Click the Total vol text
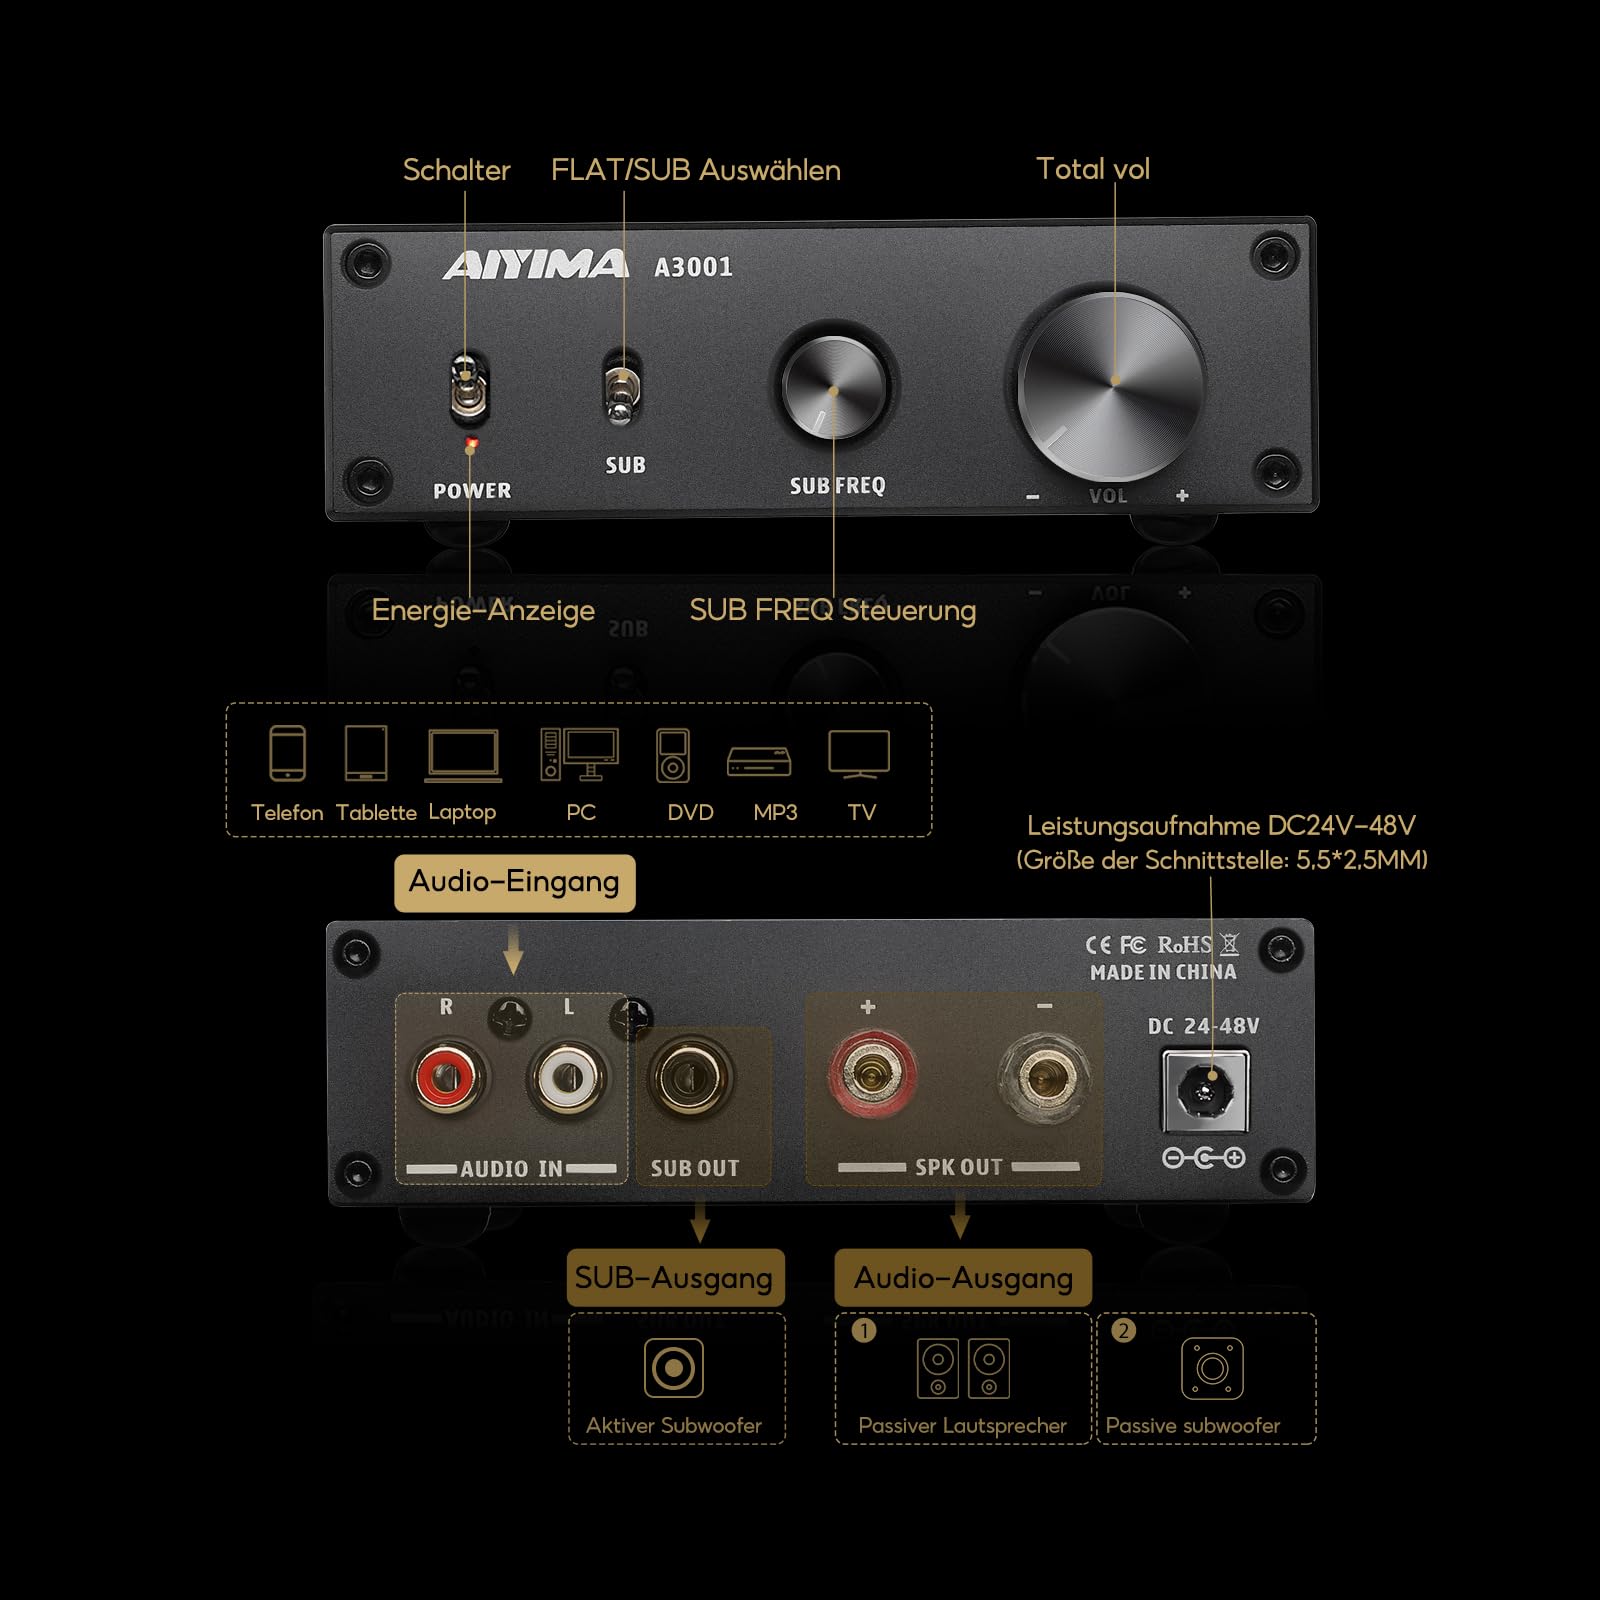This screenshot has height=1600, width=1600. 1093,169
